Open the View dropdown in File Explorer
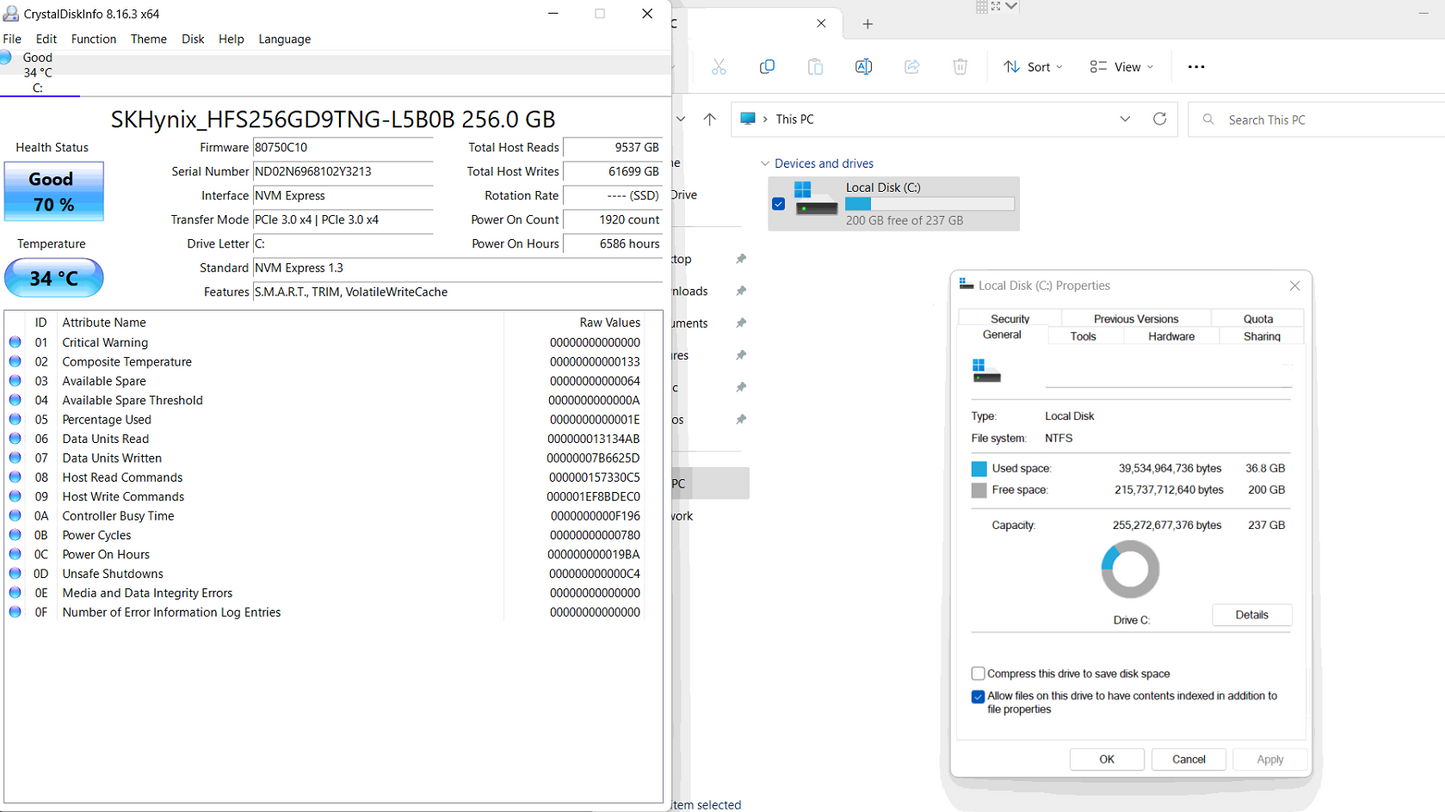 pyautogui.click(x=1122, y=67)
